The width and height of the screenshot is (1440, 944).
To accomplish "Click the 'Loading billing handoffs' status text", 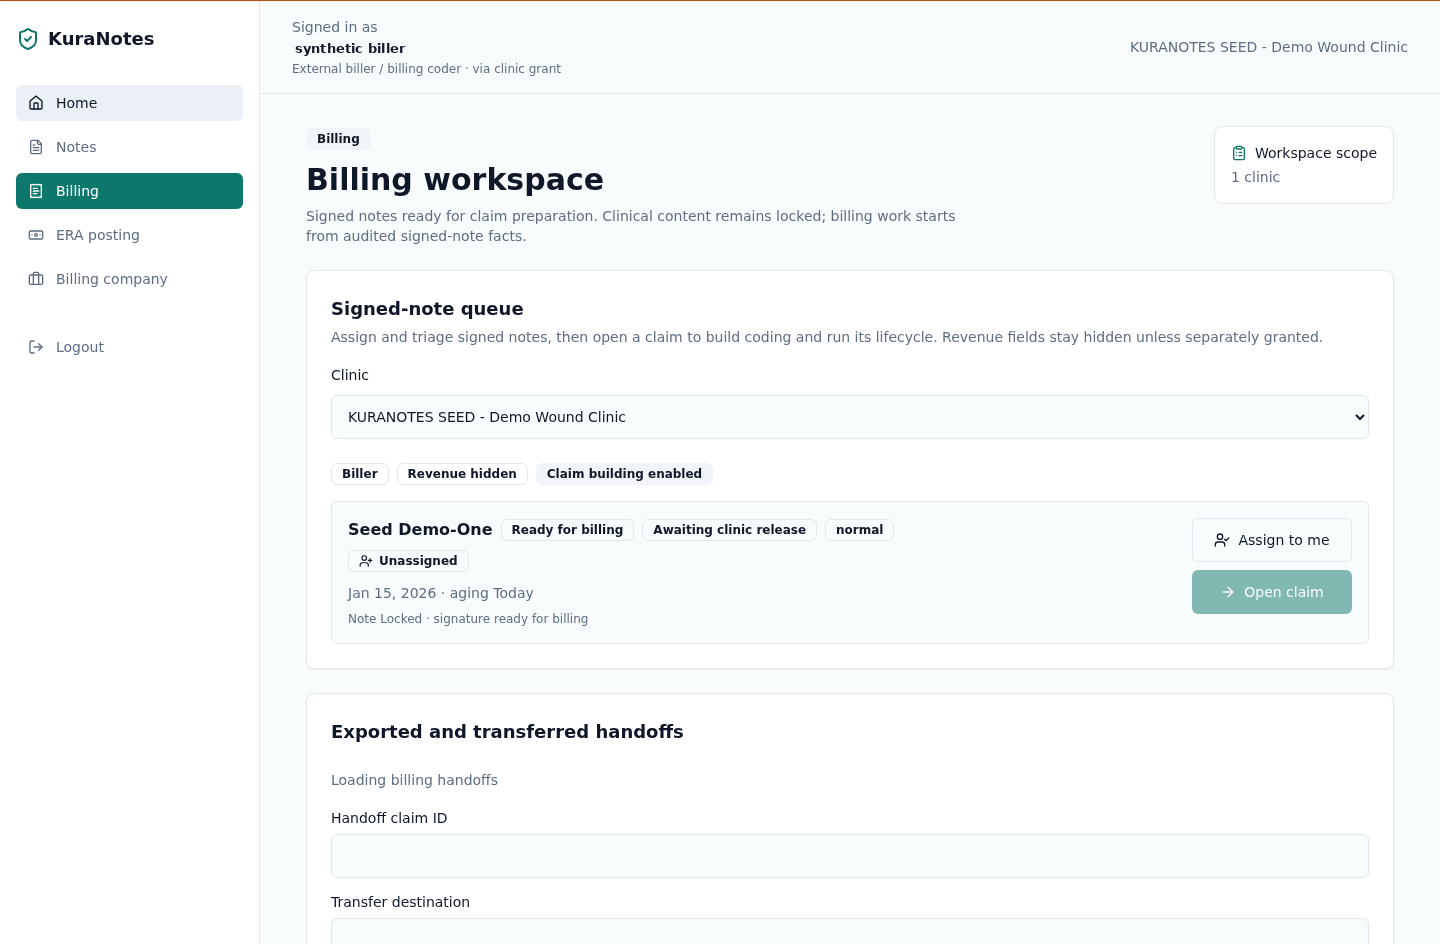I will 414,780.
